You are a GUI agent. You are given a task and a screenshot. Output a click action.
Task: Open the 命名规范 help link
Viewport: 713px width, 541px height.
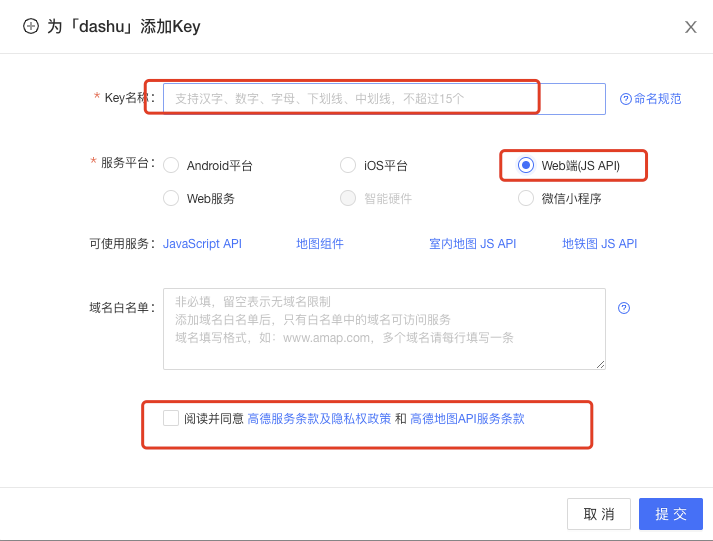(651, 99)
